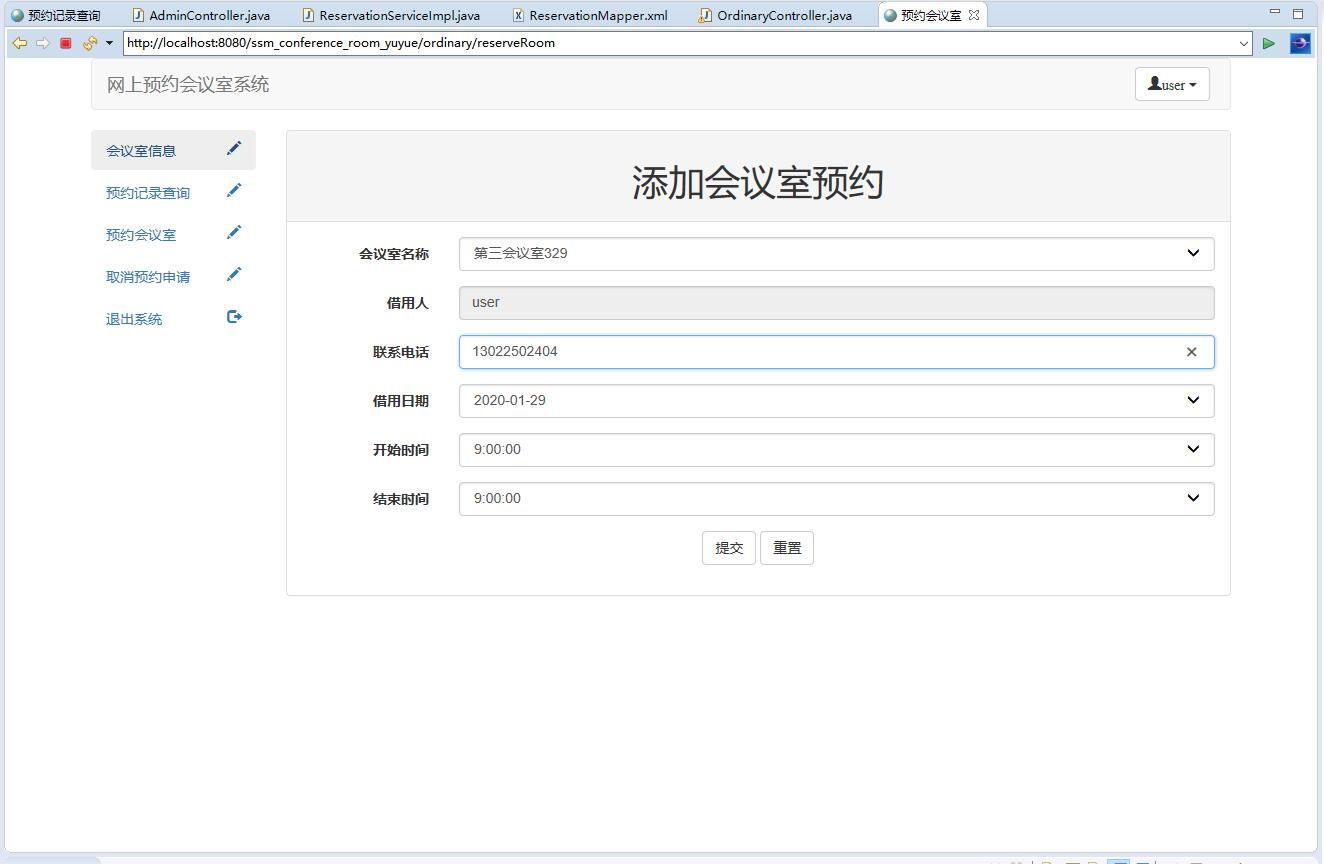
Task: Click the pencil icon beside 会议室信息
Action: click(x=234, y=148)
